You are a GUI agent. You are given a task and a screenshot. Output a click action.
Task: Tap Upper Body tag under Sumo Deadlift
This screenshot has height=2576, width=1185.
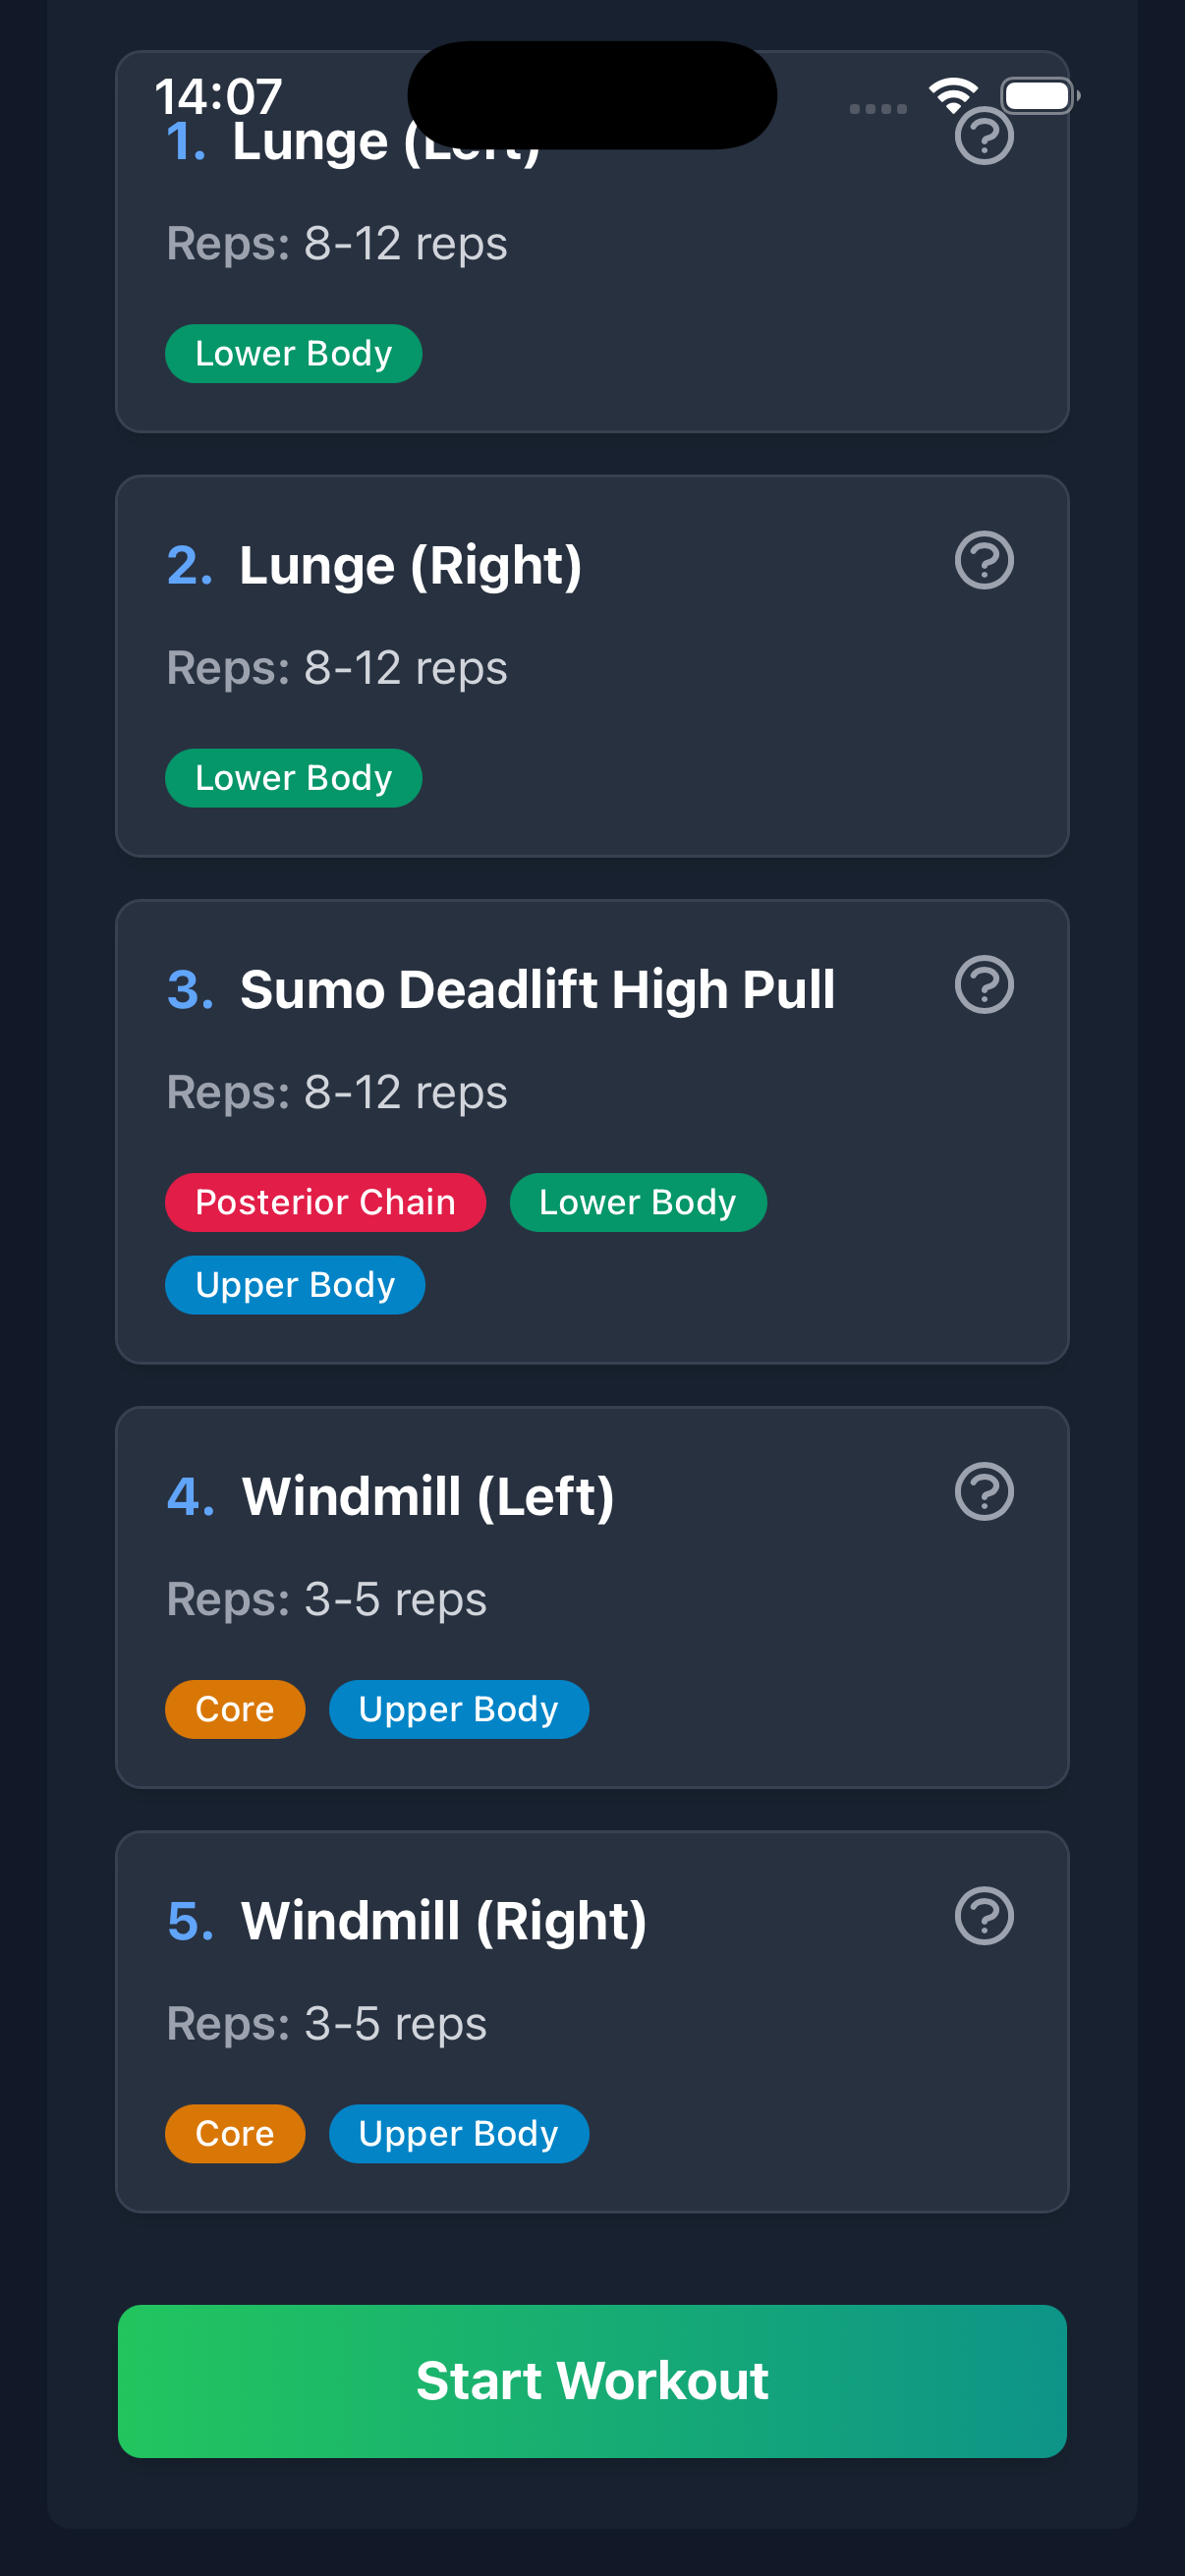(295, 1285)
